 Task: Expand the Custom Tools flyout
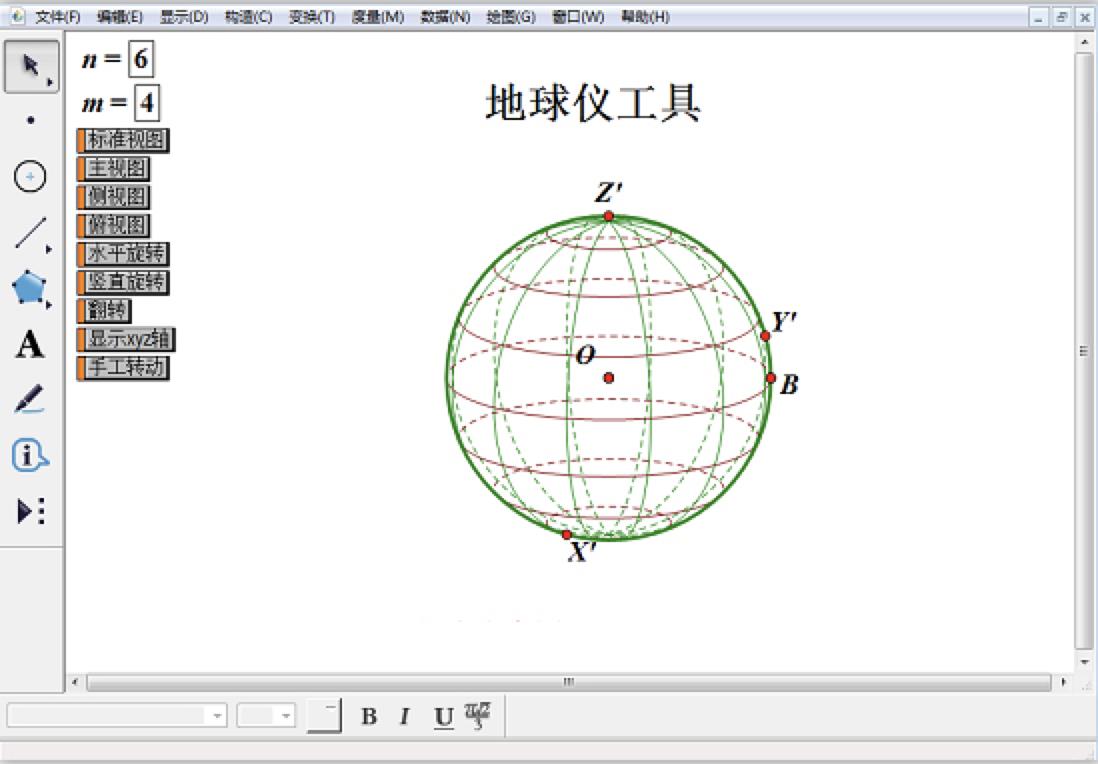click(x=30, y=511)
